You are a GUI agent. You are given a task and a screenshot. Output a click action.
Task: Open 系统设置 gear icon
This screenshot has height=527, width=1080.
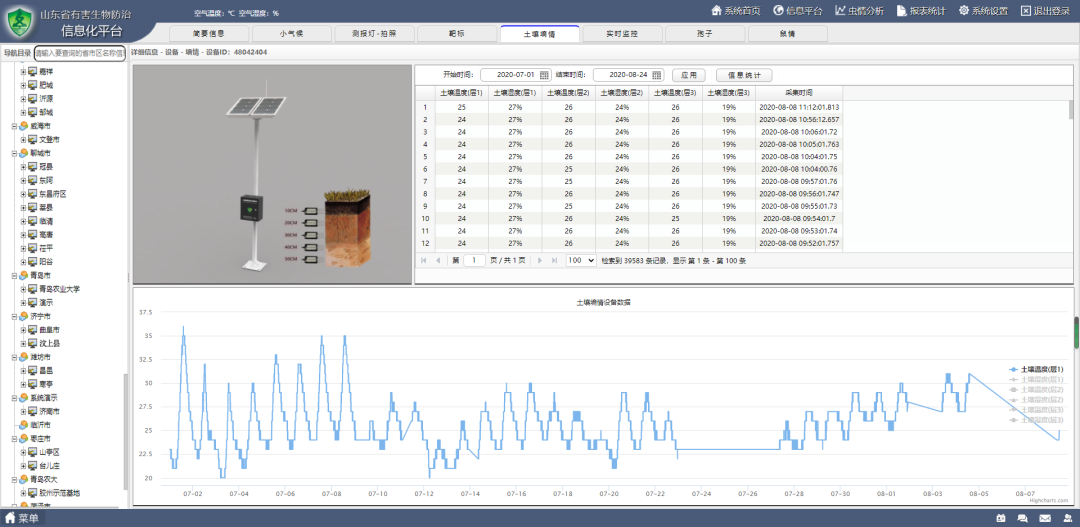[964, 10]
